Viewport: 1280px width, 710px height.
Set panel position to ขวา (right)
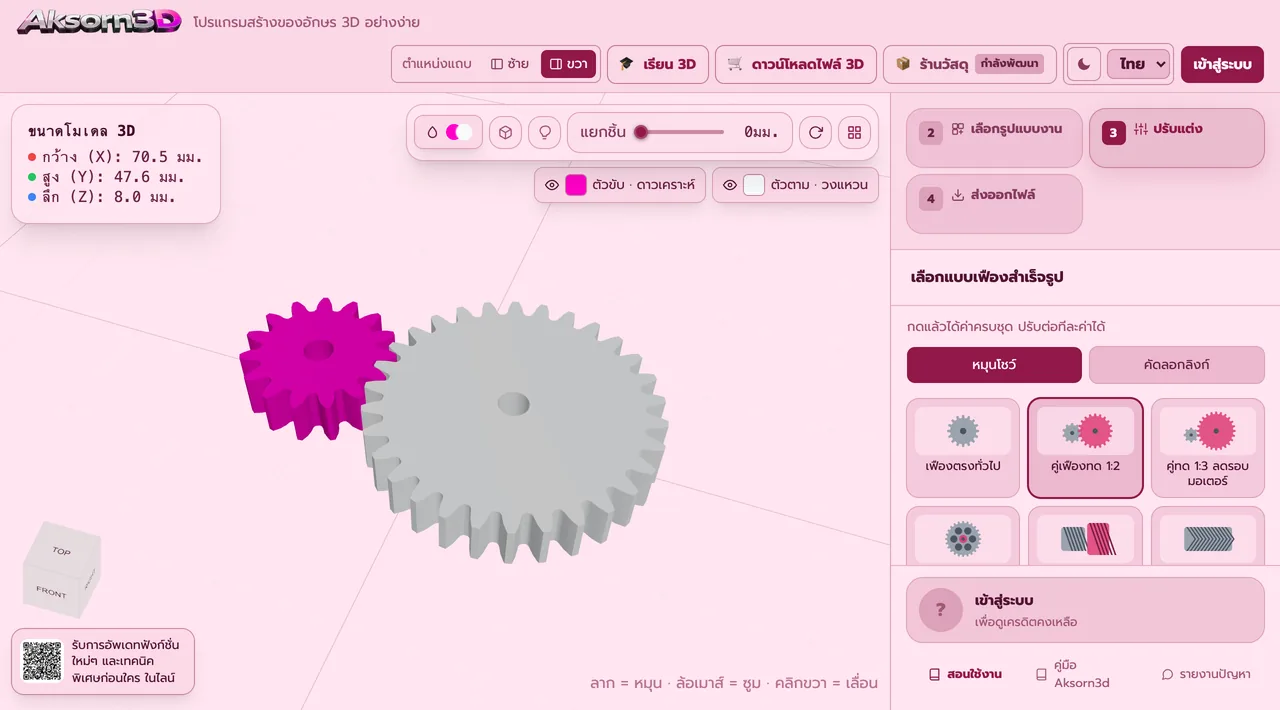tap(568, 64)
